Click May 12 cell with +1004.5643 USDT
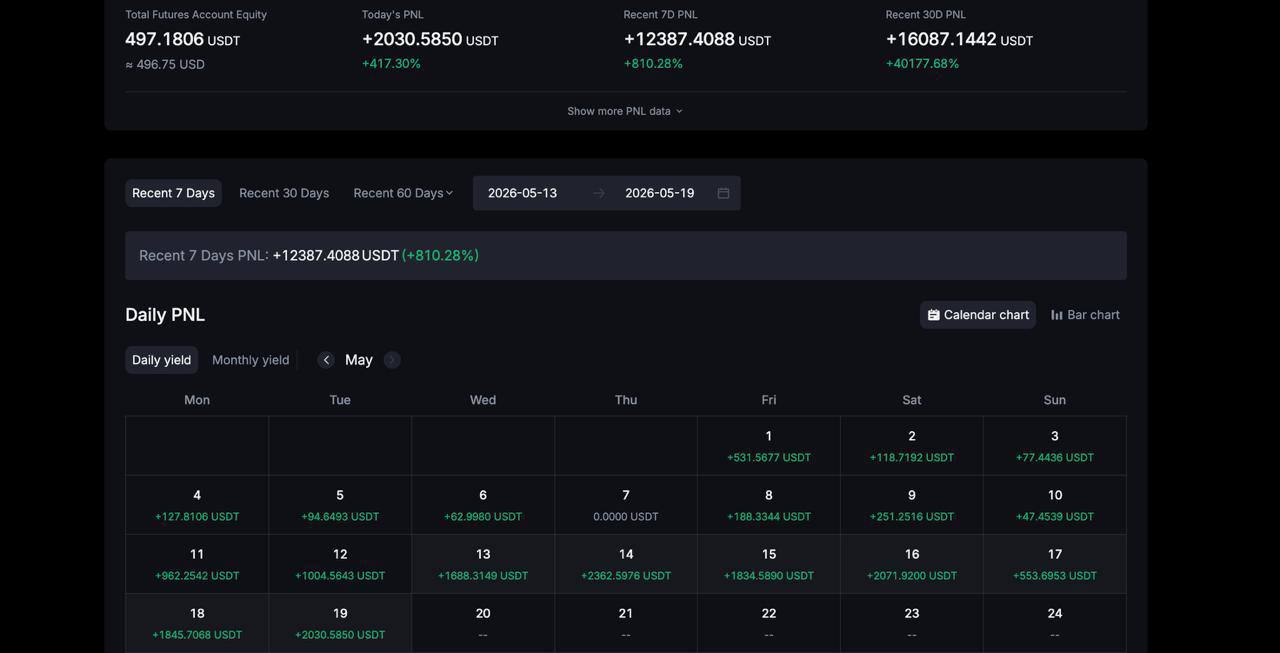This screenshot has height=653, width=1280. click(340, 564)
